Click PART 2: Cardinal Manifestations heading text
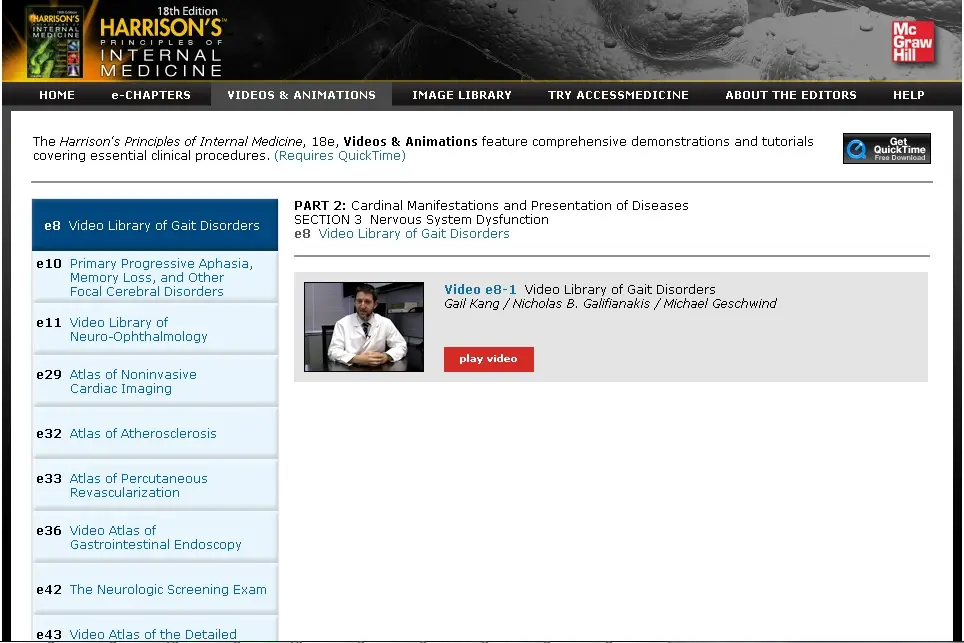 [x=491, y=205]
